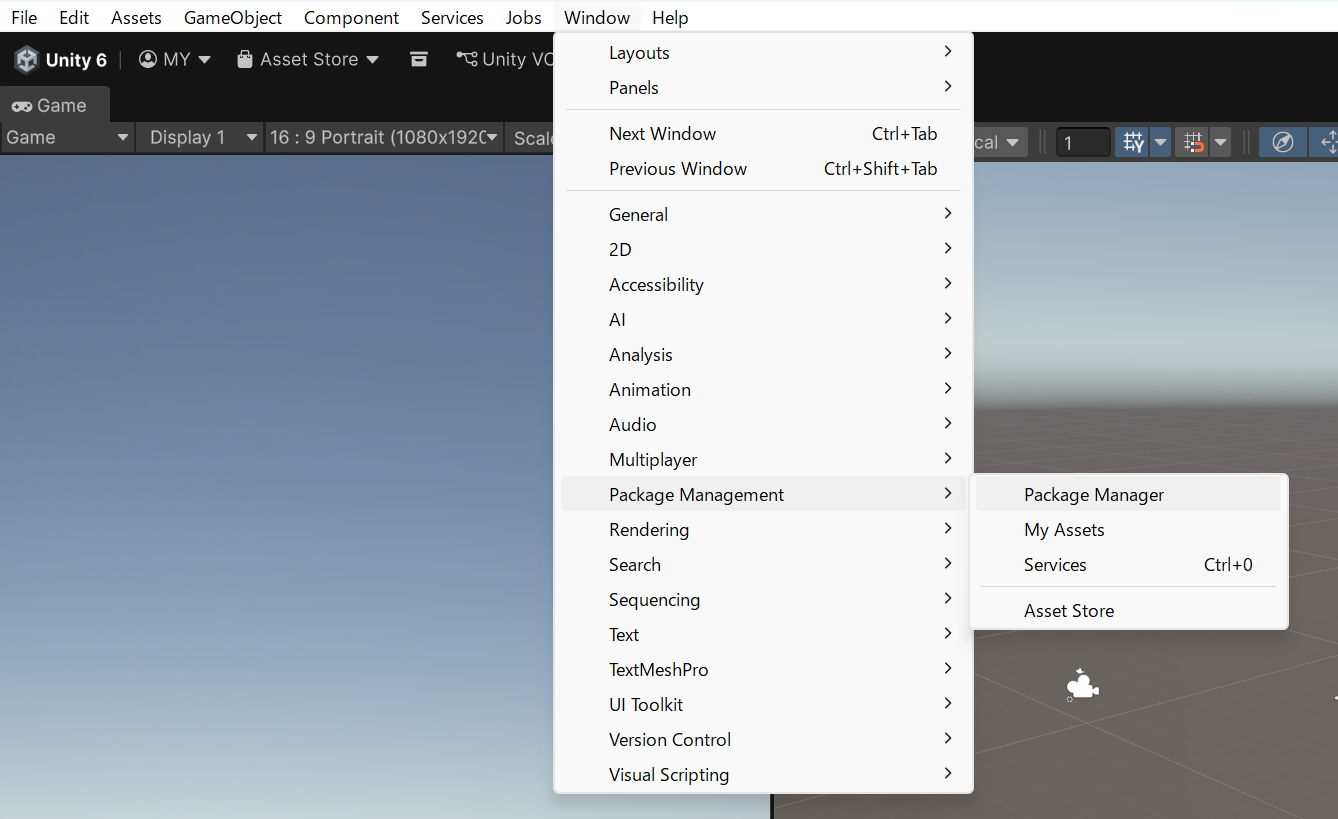Open the grid snapping settings arrow
The height and width of the screenshot is (819, 1338).
[1220, 142]
